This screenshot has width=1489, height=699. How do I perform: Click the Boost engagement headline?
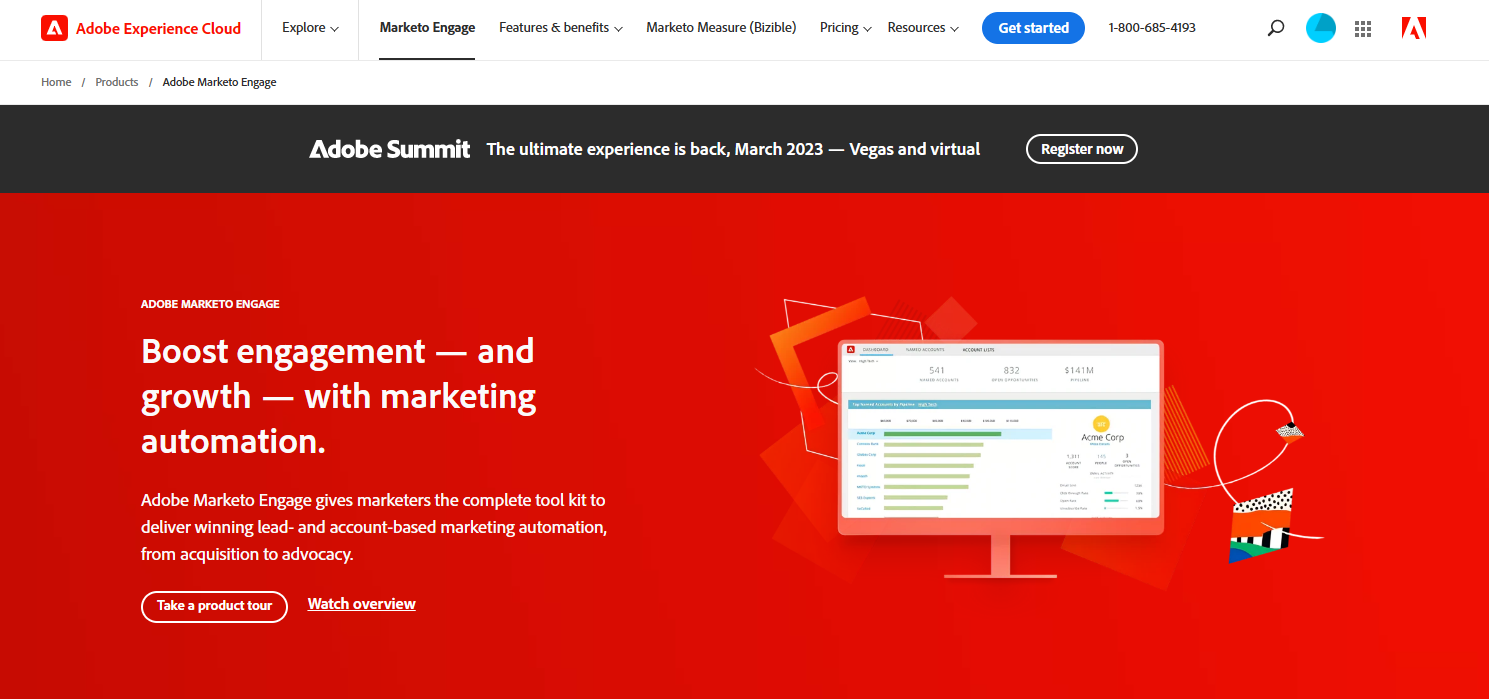pos(339,396)
